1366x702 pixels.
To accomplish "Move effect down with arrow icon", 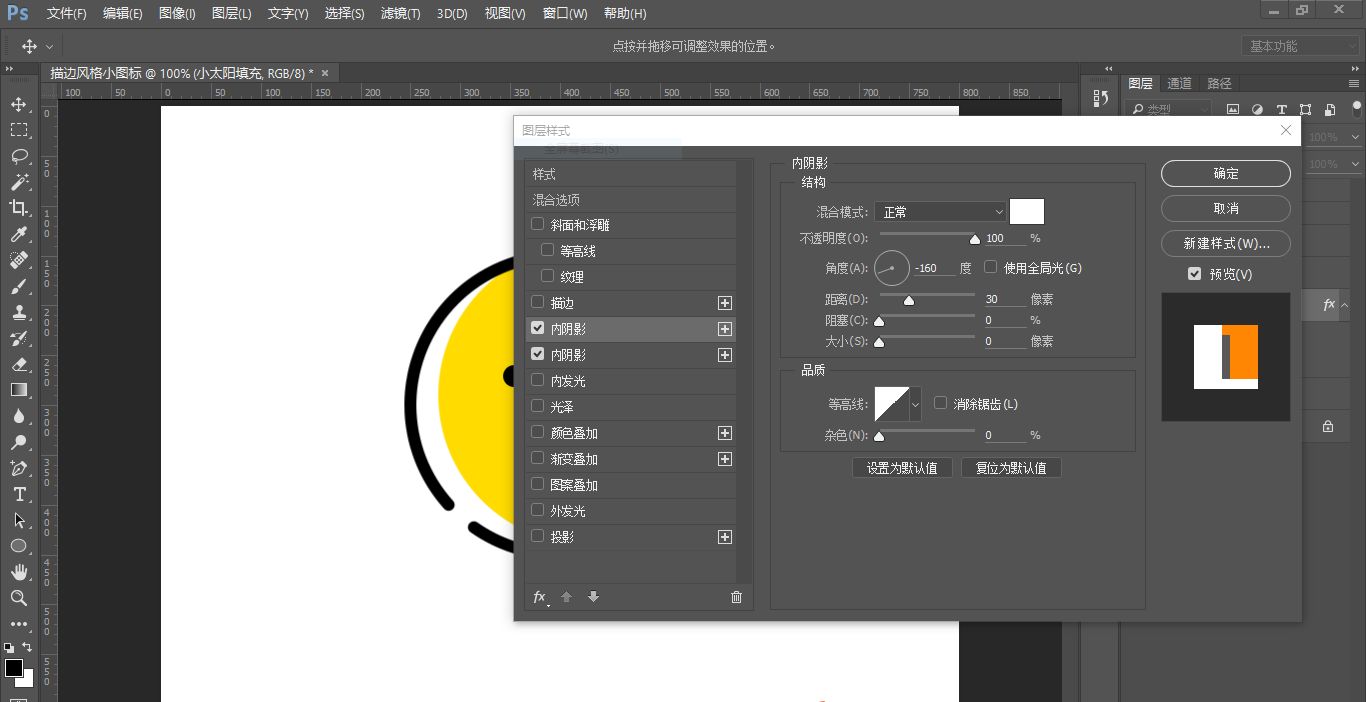I will pos(593,597).
